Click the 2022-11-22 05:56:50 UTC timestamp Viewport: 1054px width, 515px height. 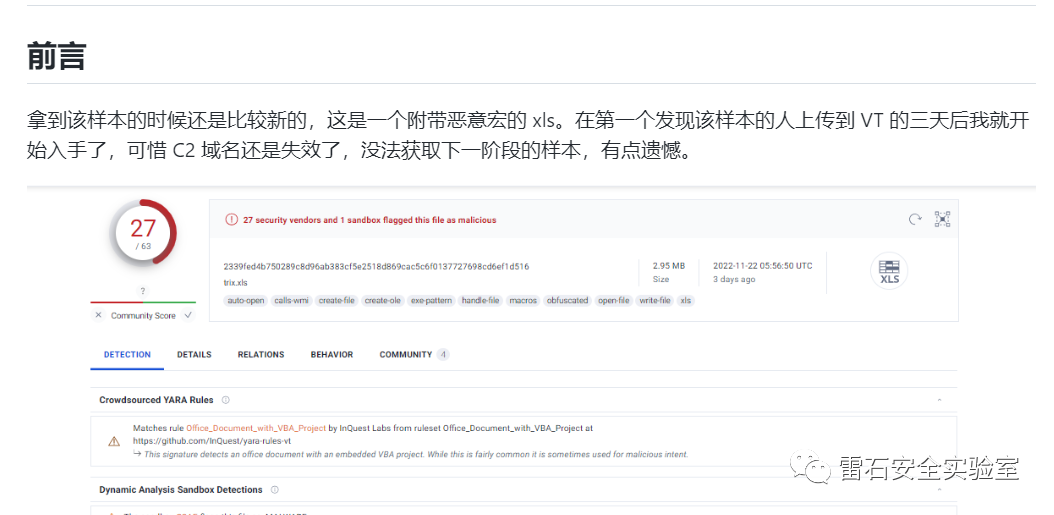(x=763, y=266)
